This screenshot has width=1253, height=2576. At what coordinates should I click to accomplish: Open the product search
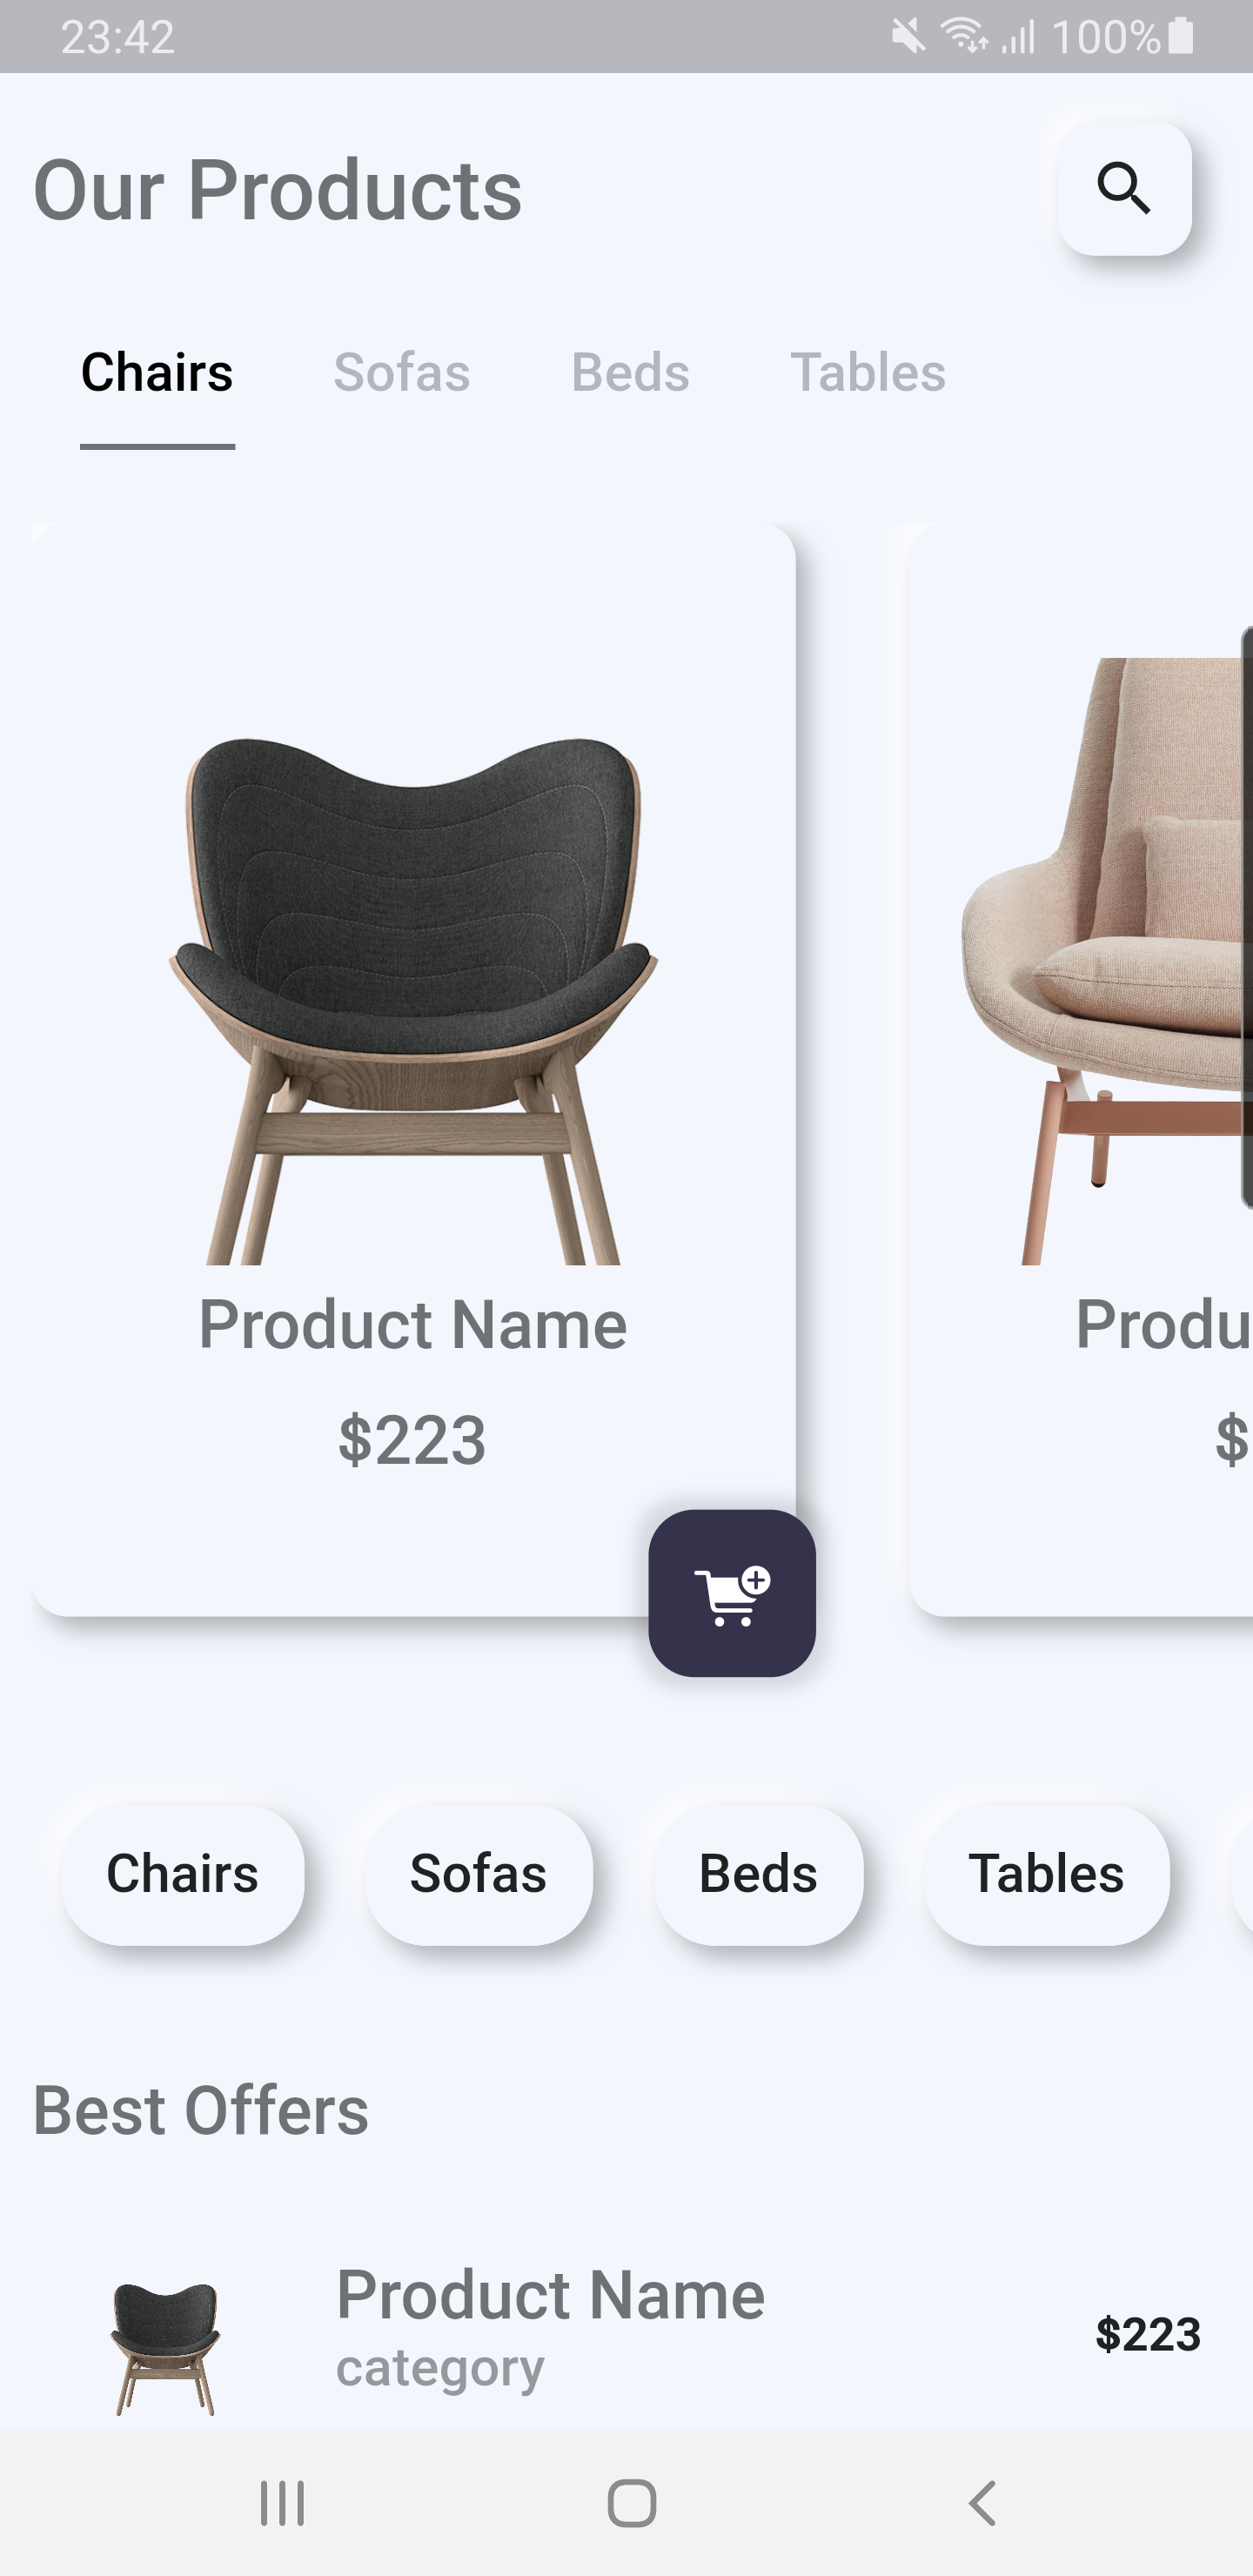(x=1126, y=190)
